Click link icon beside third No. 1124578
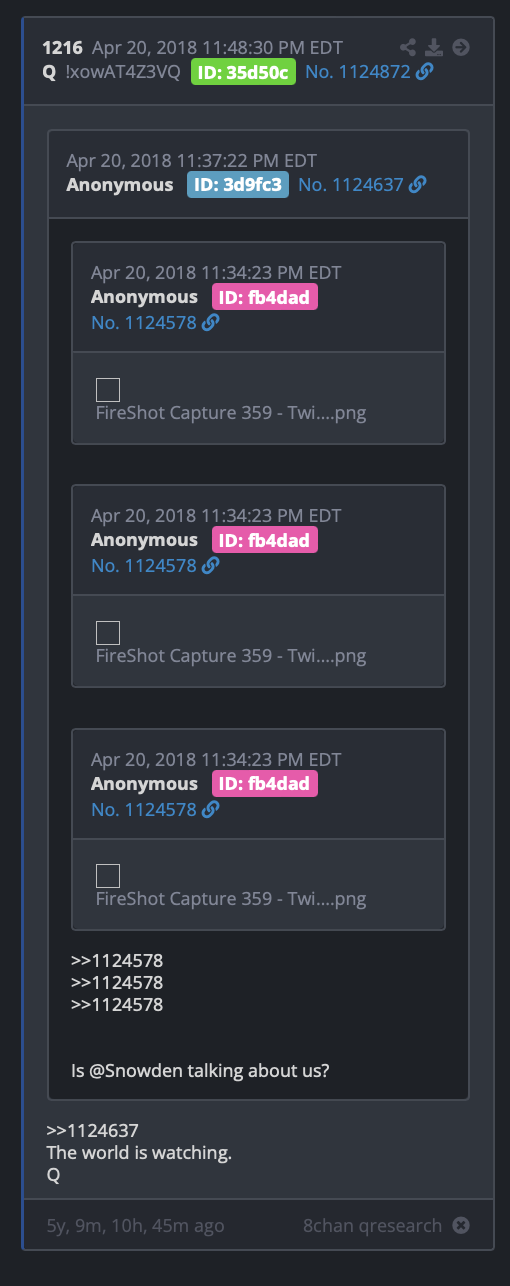Image resolution: width=510 pixels, height=1286 pixels. pyautogui.click(x=211, y=809)
